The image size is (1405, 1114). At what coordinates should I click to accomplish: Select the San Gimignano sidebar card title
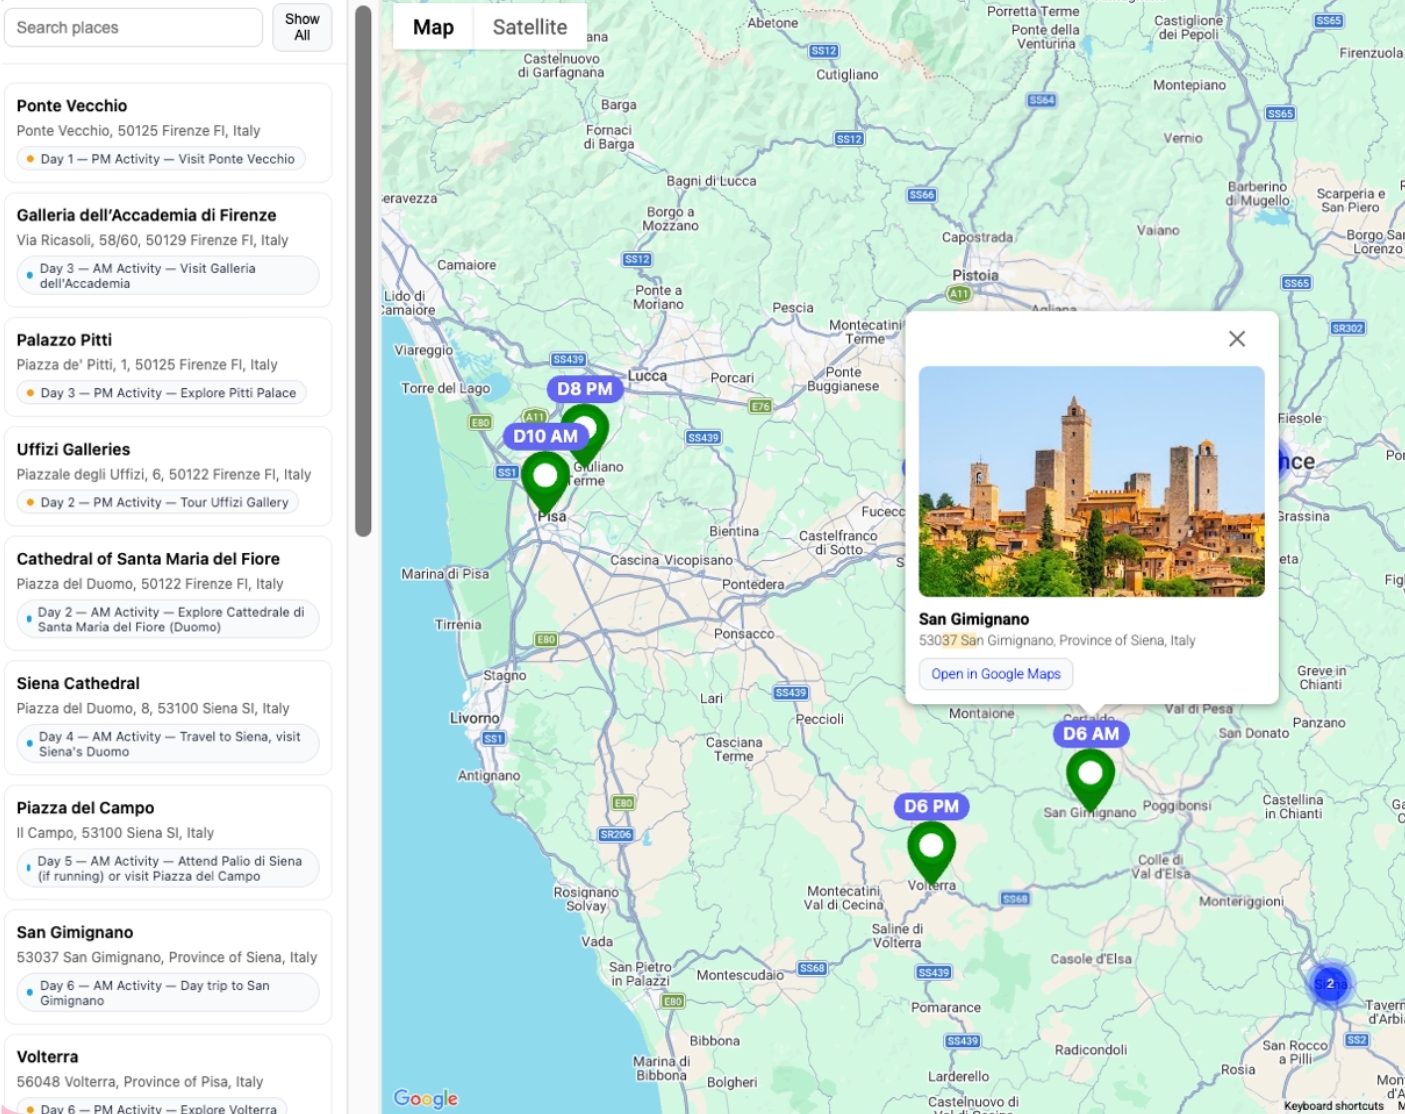coord(75,932)
